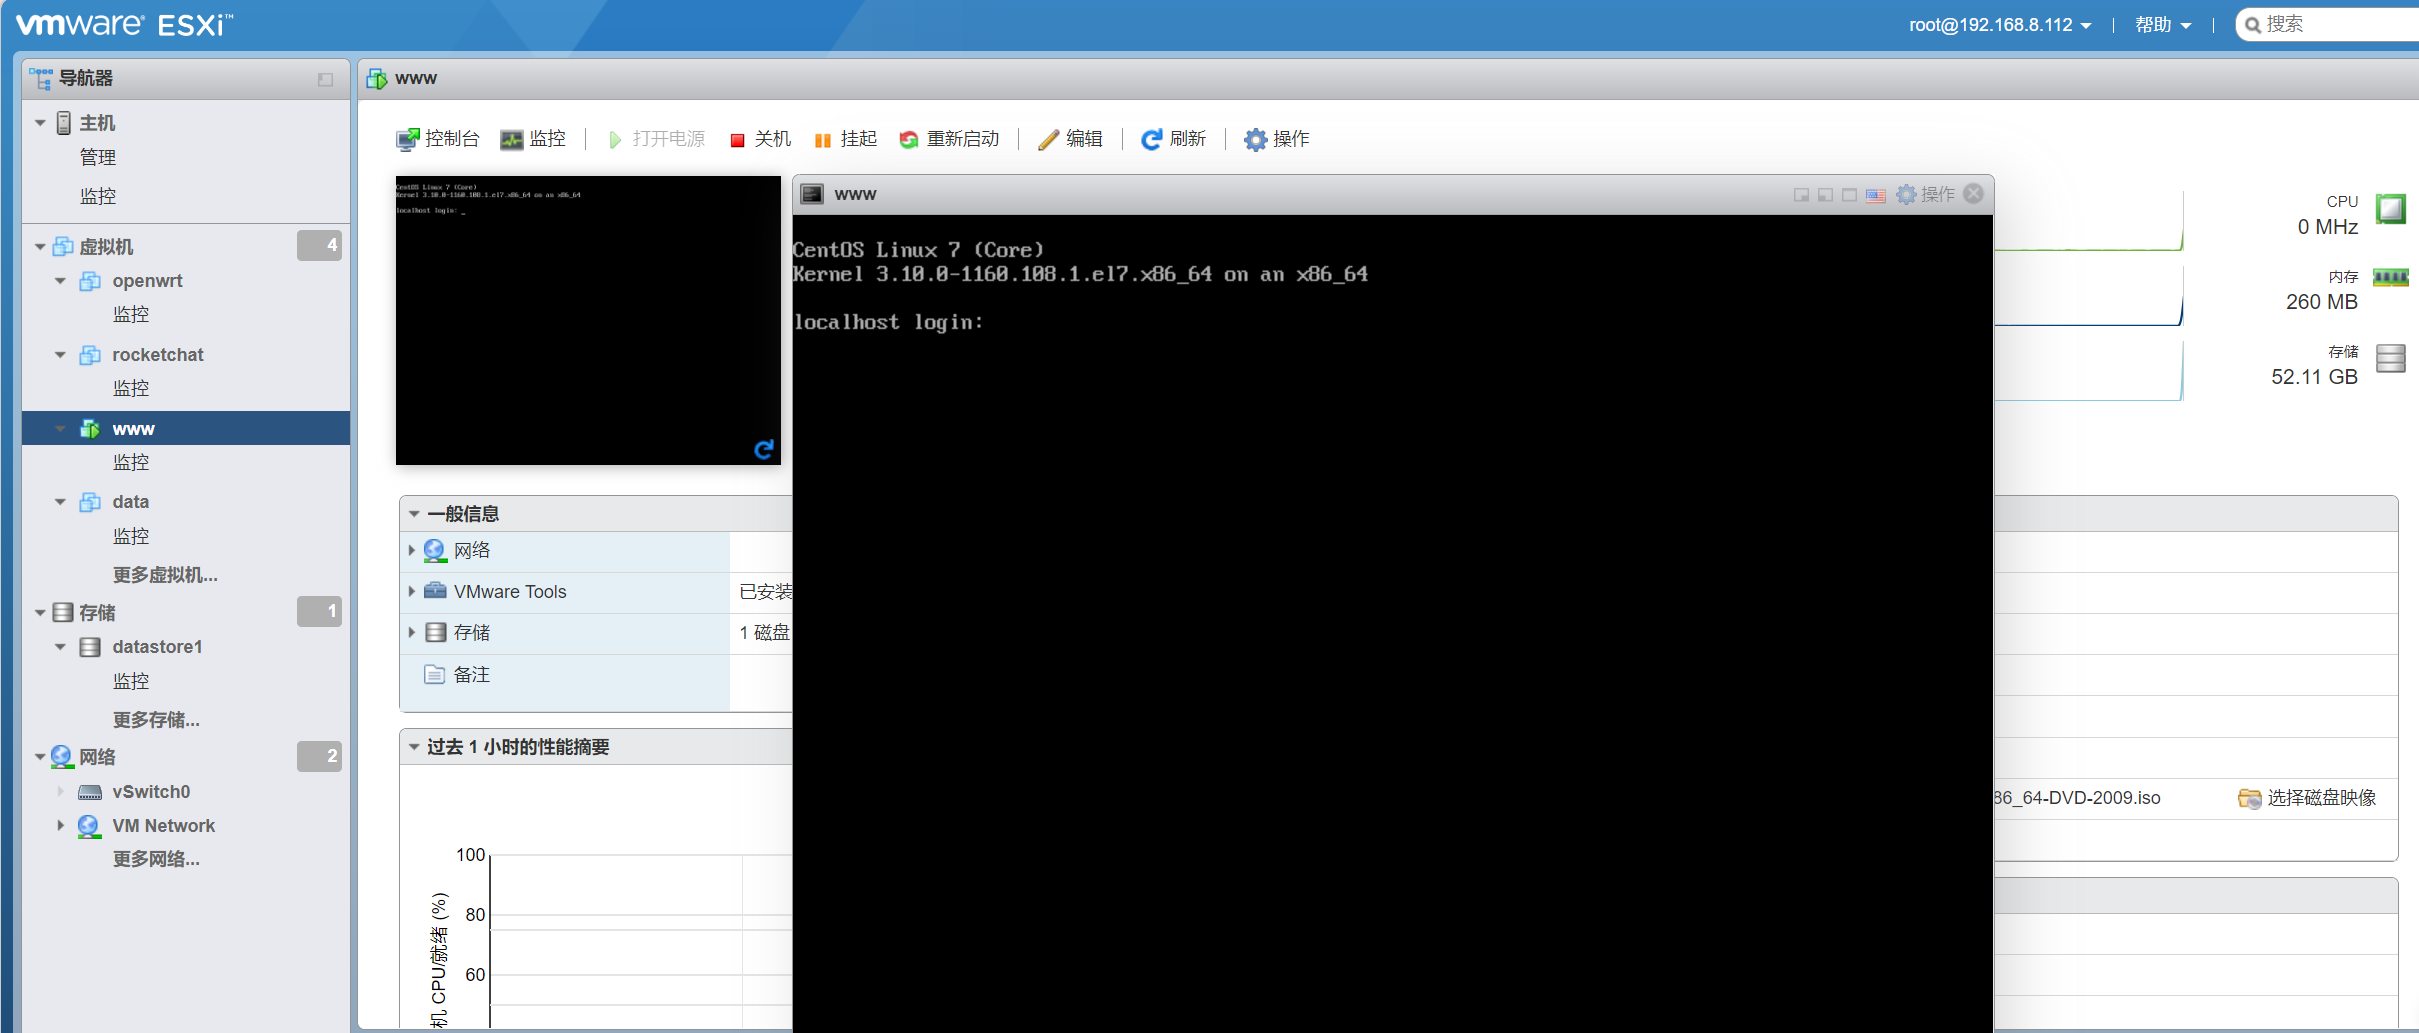Collapse the 网络 navigator section arrow

tap(40, 757)
